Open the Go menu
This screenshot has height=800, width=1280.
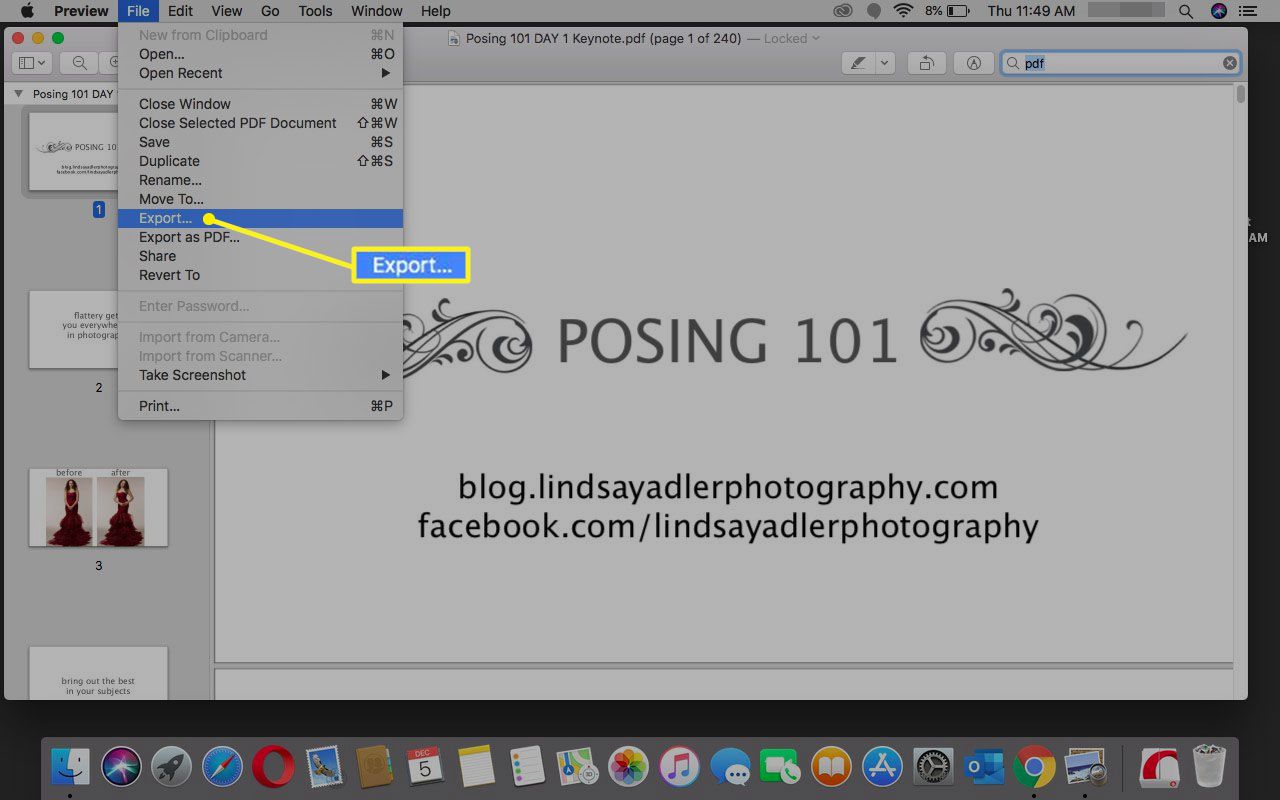270,11
